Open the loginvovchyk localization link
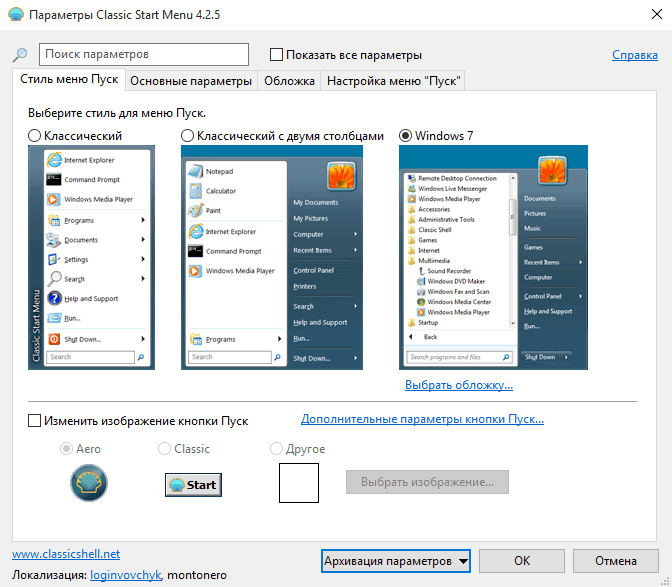Image resolution: width=672 pixels, height=587 pixels. click(x=126, y=575)
